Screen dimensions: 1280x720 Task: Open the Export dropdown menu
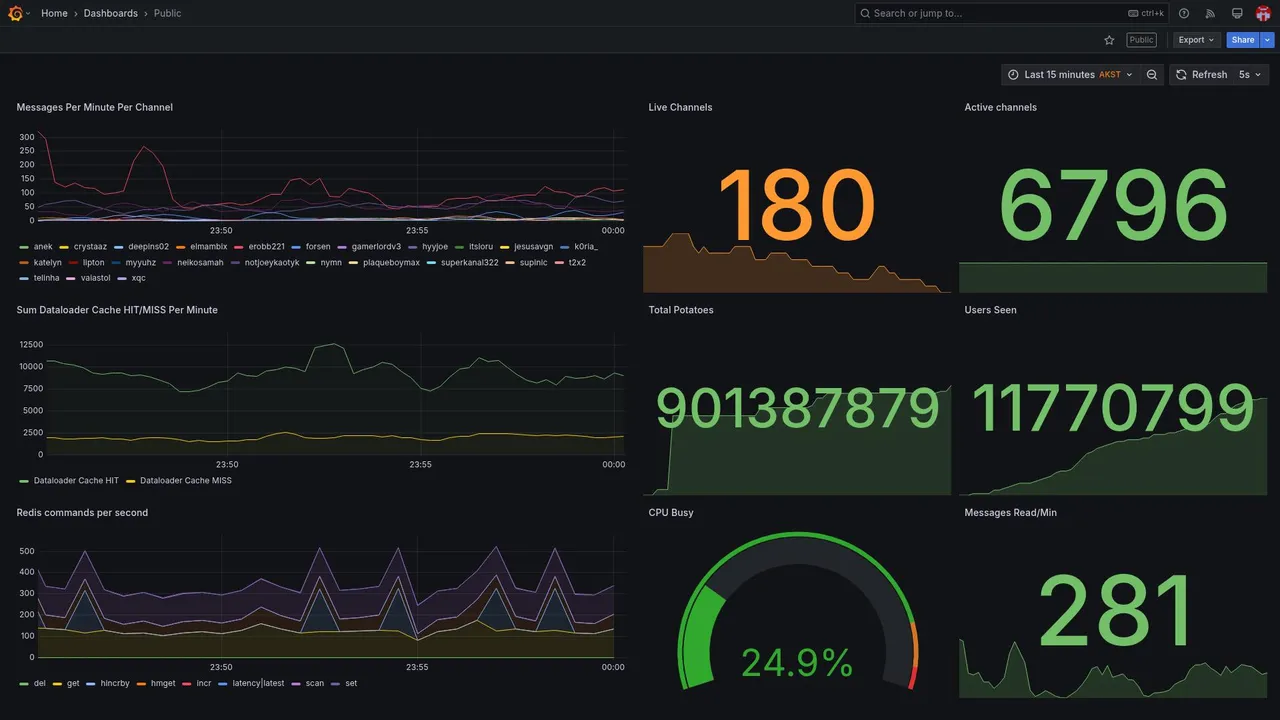[x=1196, y=40]
